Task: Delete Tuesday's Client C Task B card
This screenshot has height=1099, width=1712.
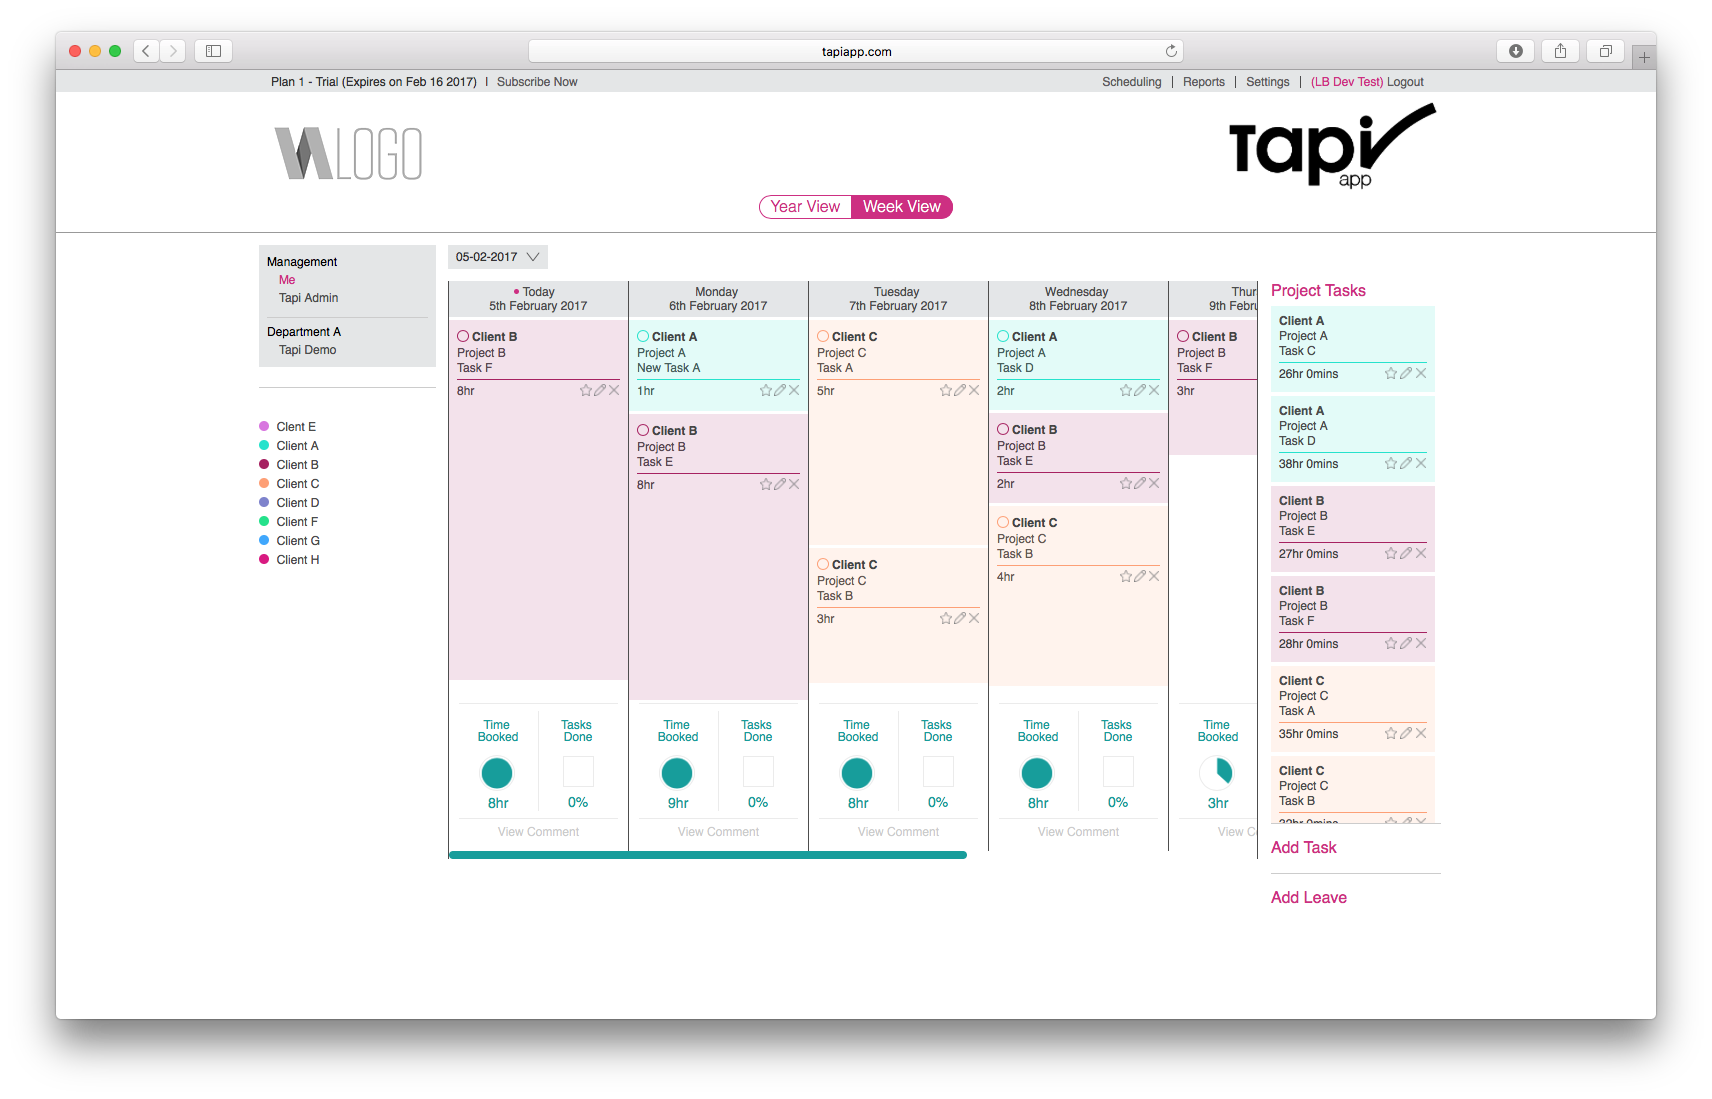Action: click(974, 618)
